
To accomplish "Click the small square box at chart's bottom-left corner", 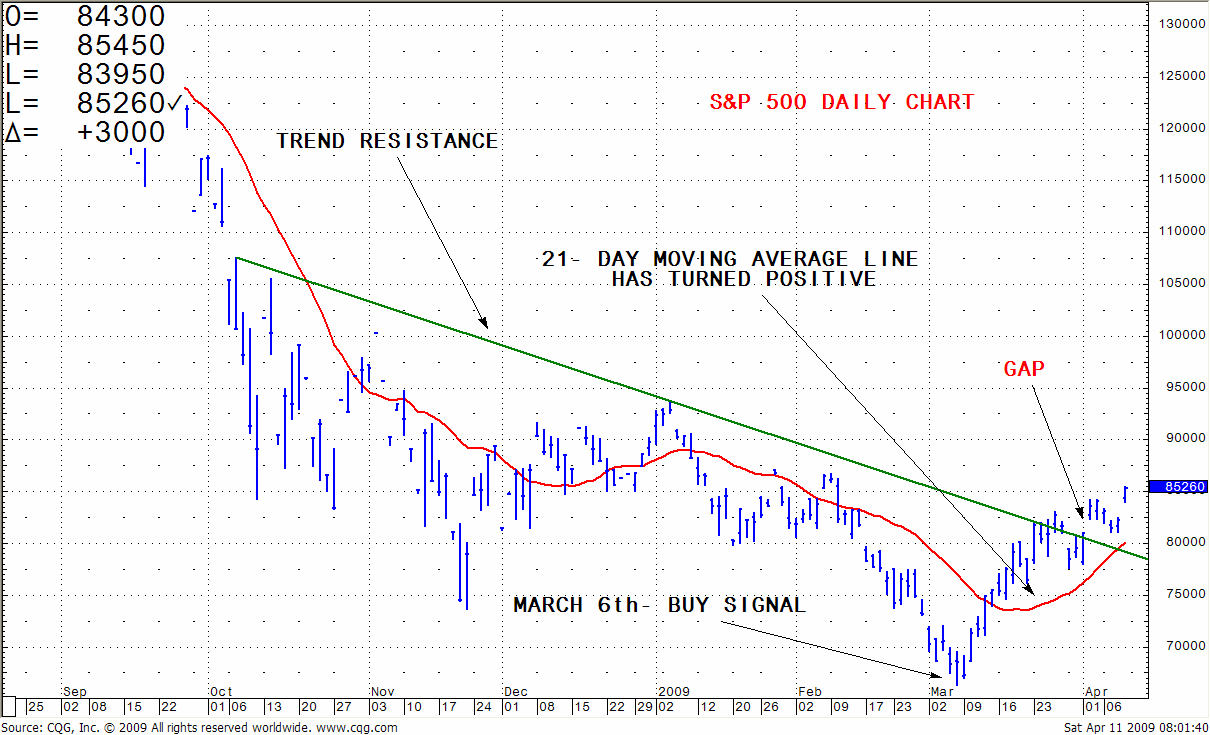I will (x=10, y=706).
